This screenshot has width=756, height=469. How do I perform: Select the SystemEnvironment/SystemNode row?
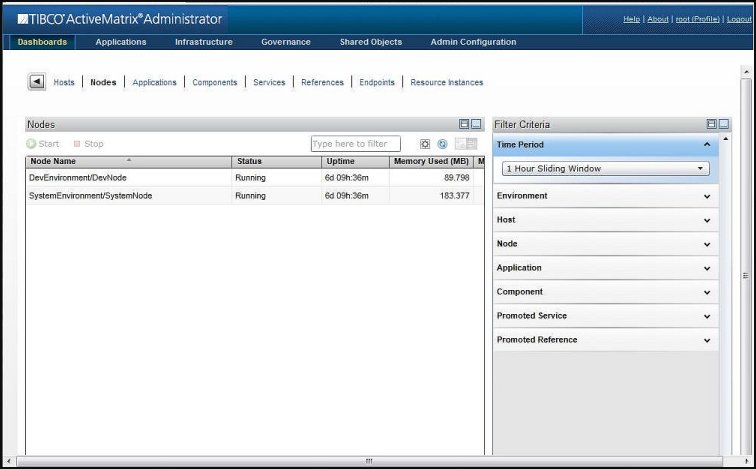click(x=91, y=196)
